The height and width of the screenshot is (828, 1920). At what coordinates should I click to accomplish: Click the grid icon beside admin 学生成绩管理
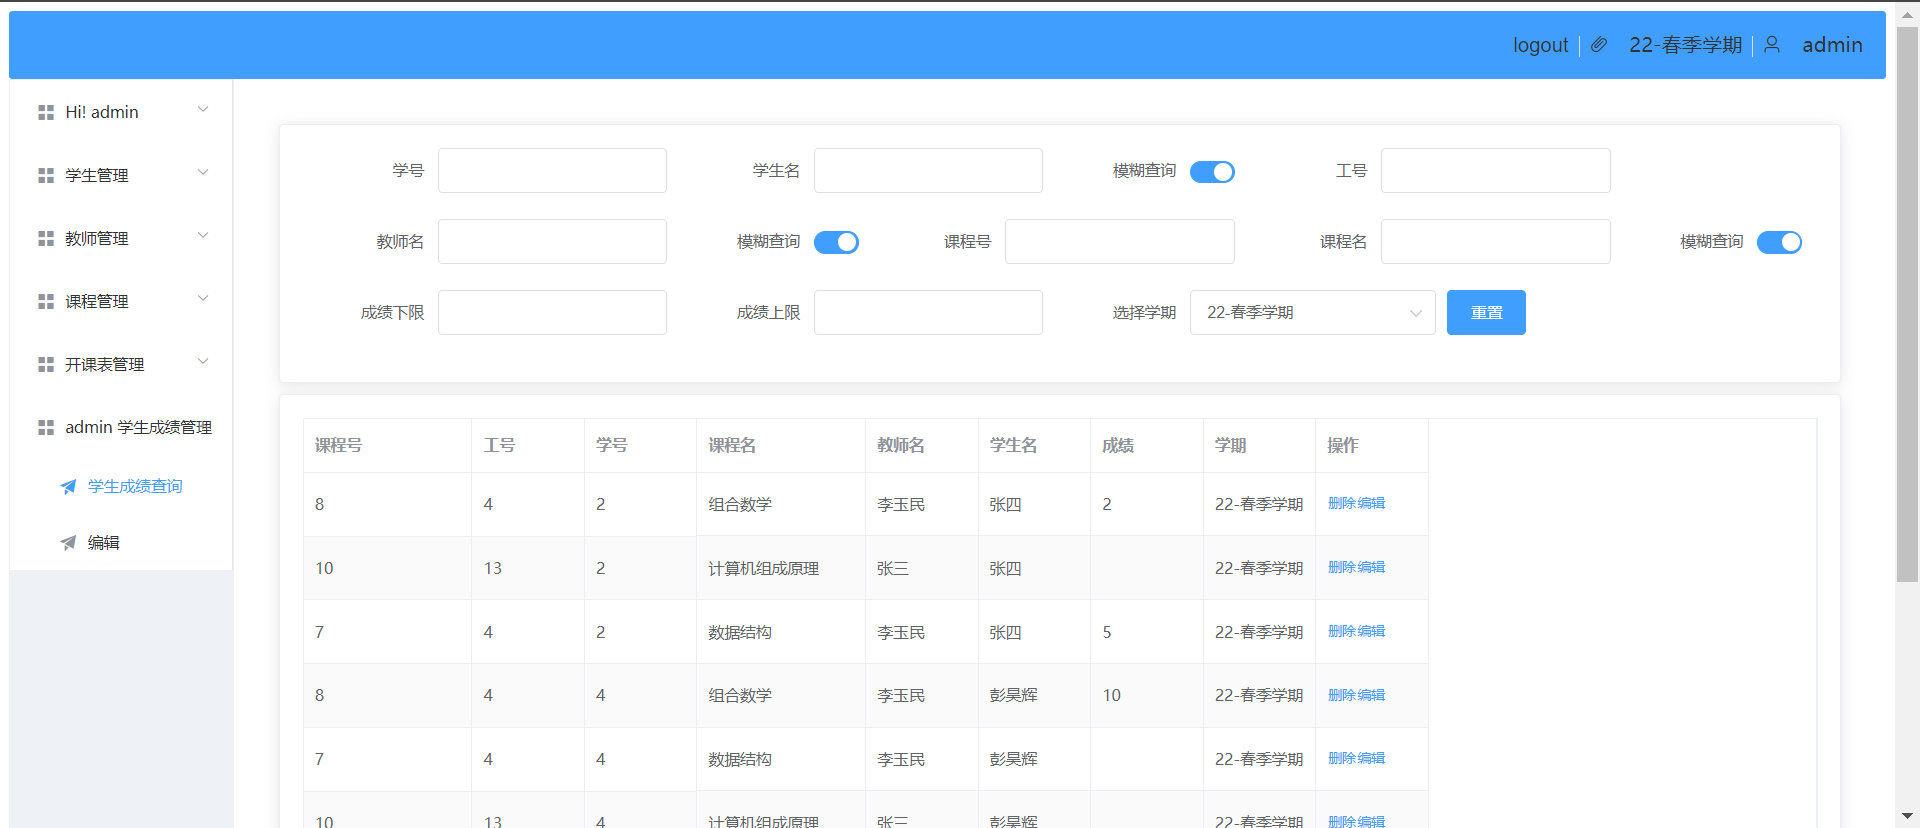(x=46, y=428)
